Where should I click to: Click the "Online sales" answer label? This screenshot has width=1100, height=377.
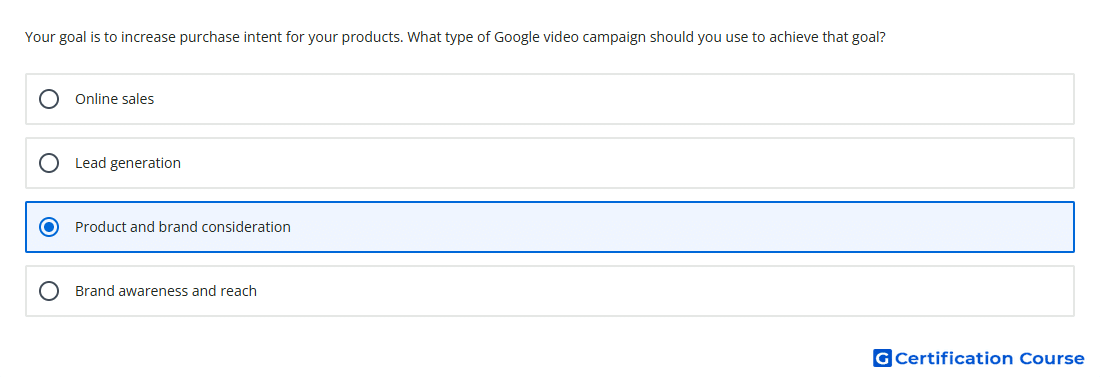coord(114,99)
